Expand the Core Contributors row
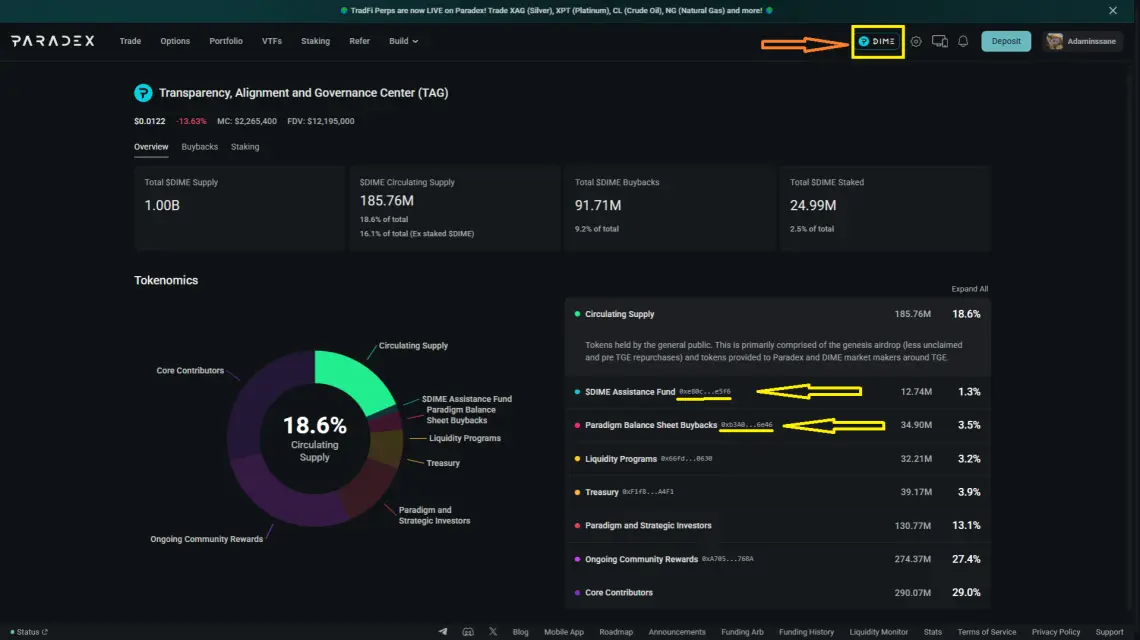The image size is (1140, 640). point(778,593)
